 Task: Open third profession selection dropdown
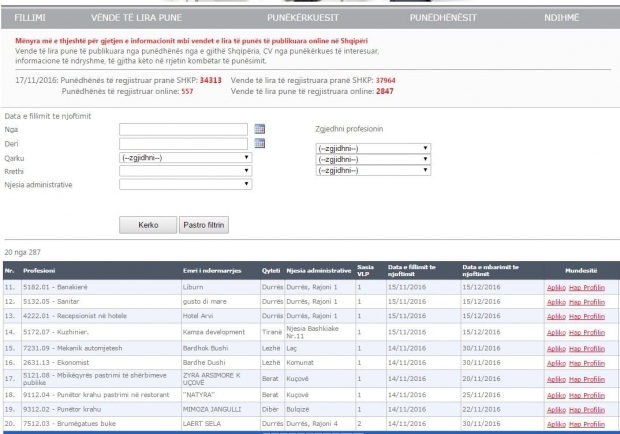(x=373, y=170)
